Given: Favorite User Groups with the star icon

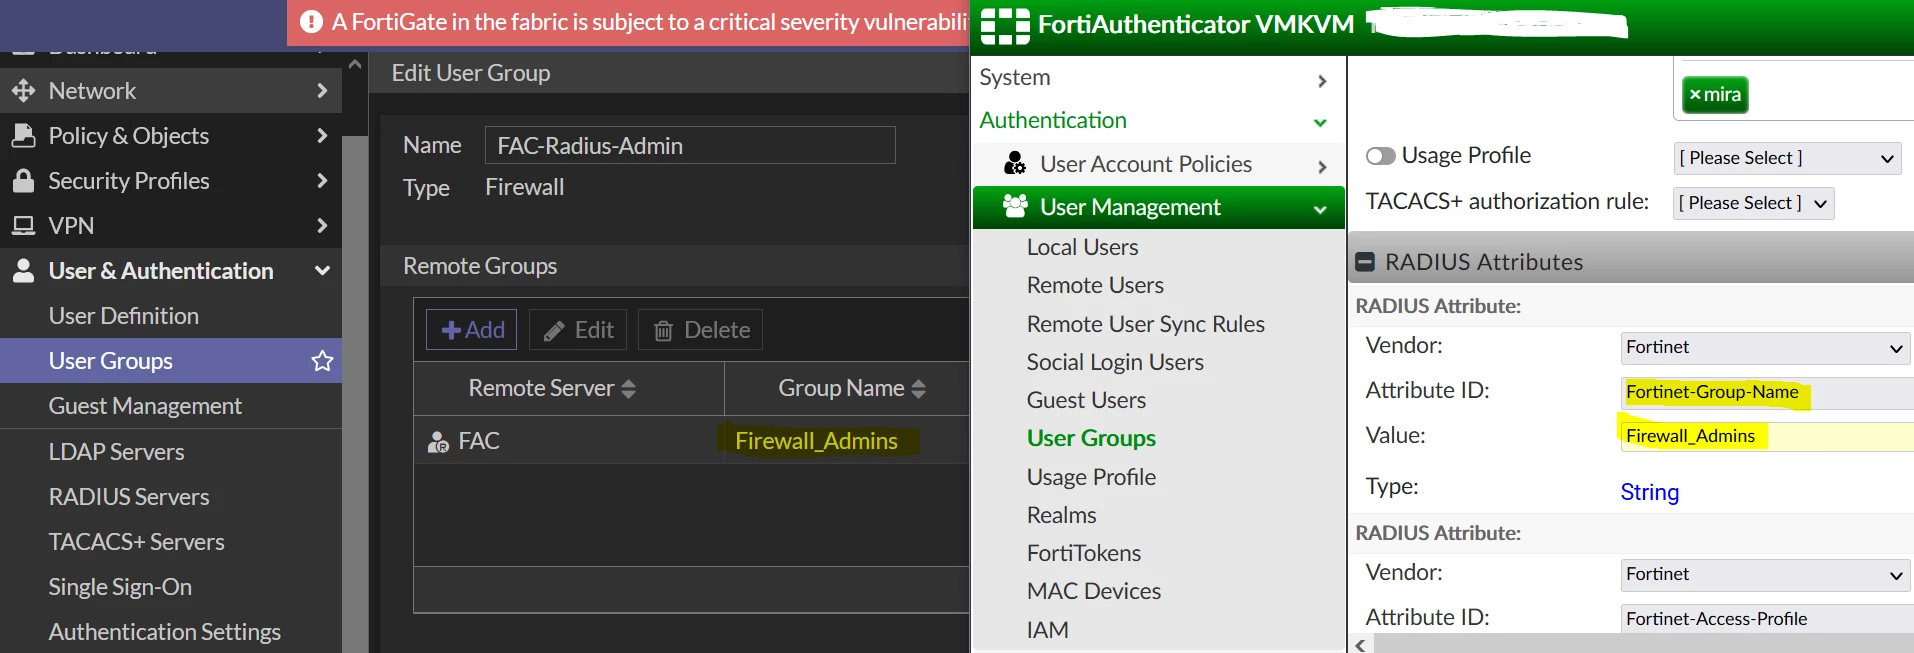Looking at the screenshot, I should click(x=322, y=361).
